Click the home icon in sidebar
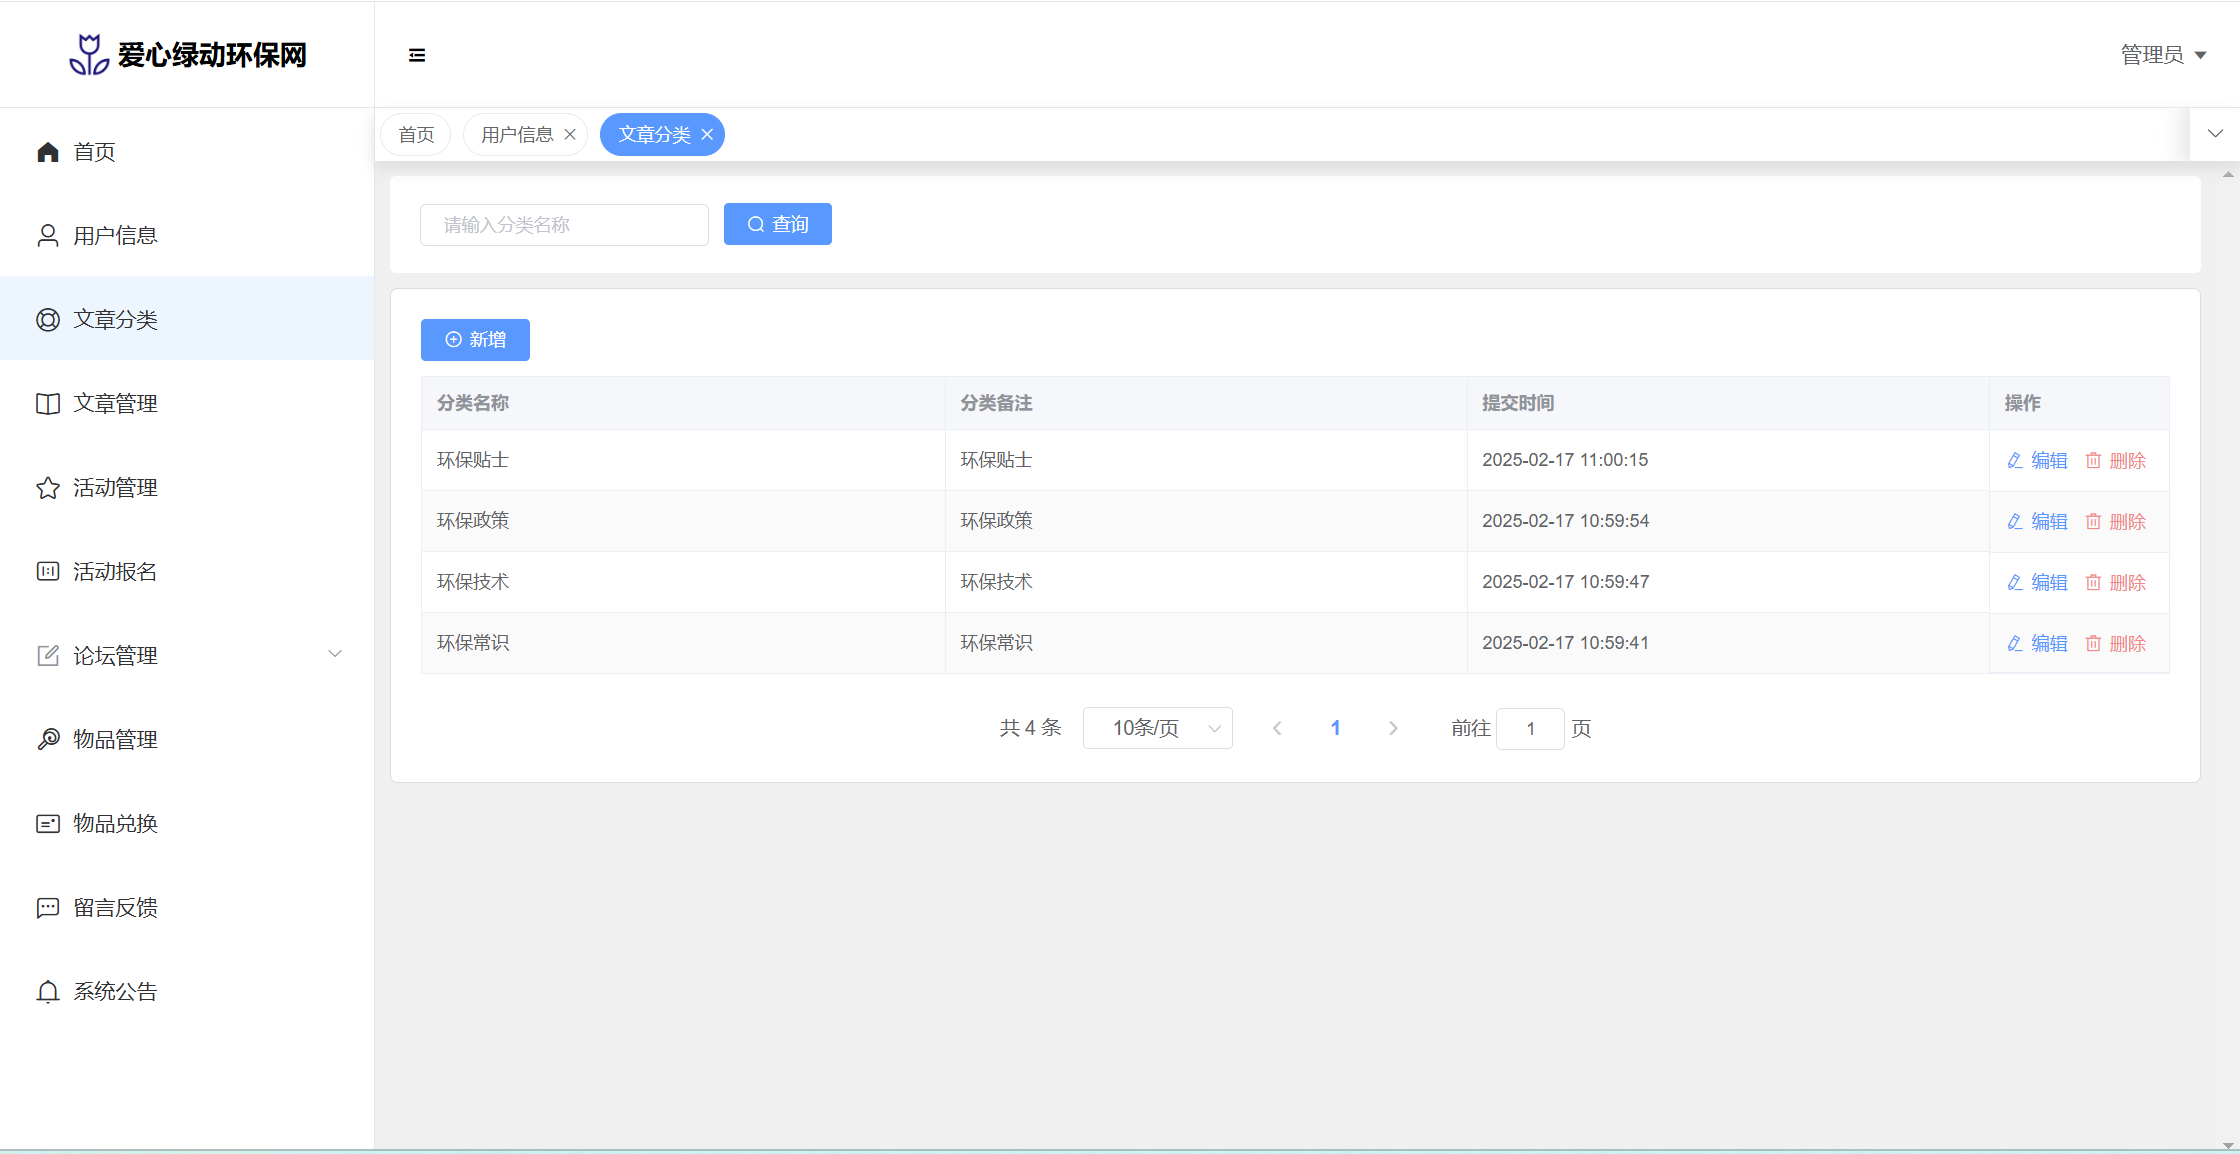Viewport: 2240px width, 1154px height. tap(48, 152)
